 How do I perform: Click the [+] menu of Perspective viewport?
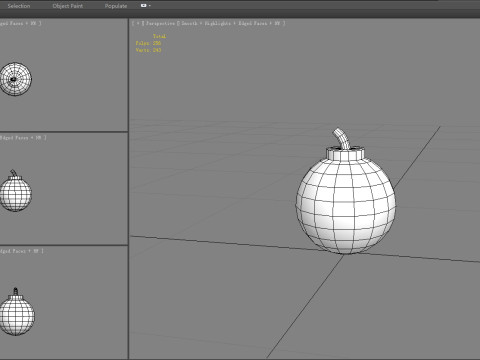[138, 23]
